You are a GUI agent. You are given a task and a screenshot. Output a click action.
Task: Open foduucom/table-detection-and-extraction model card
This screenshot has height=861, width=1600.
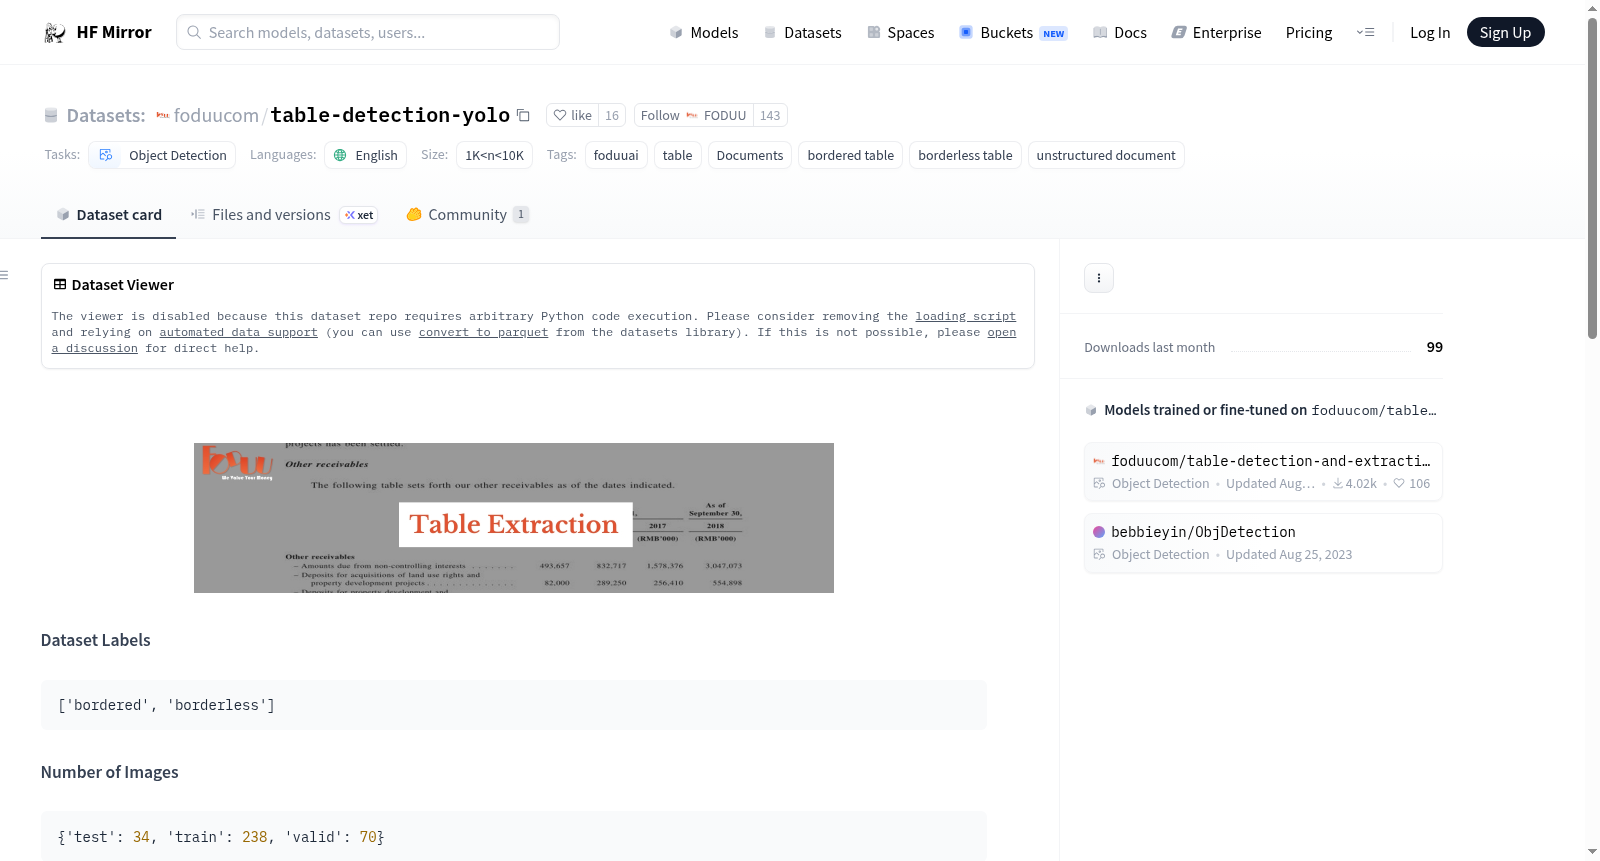point(1263,471)
